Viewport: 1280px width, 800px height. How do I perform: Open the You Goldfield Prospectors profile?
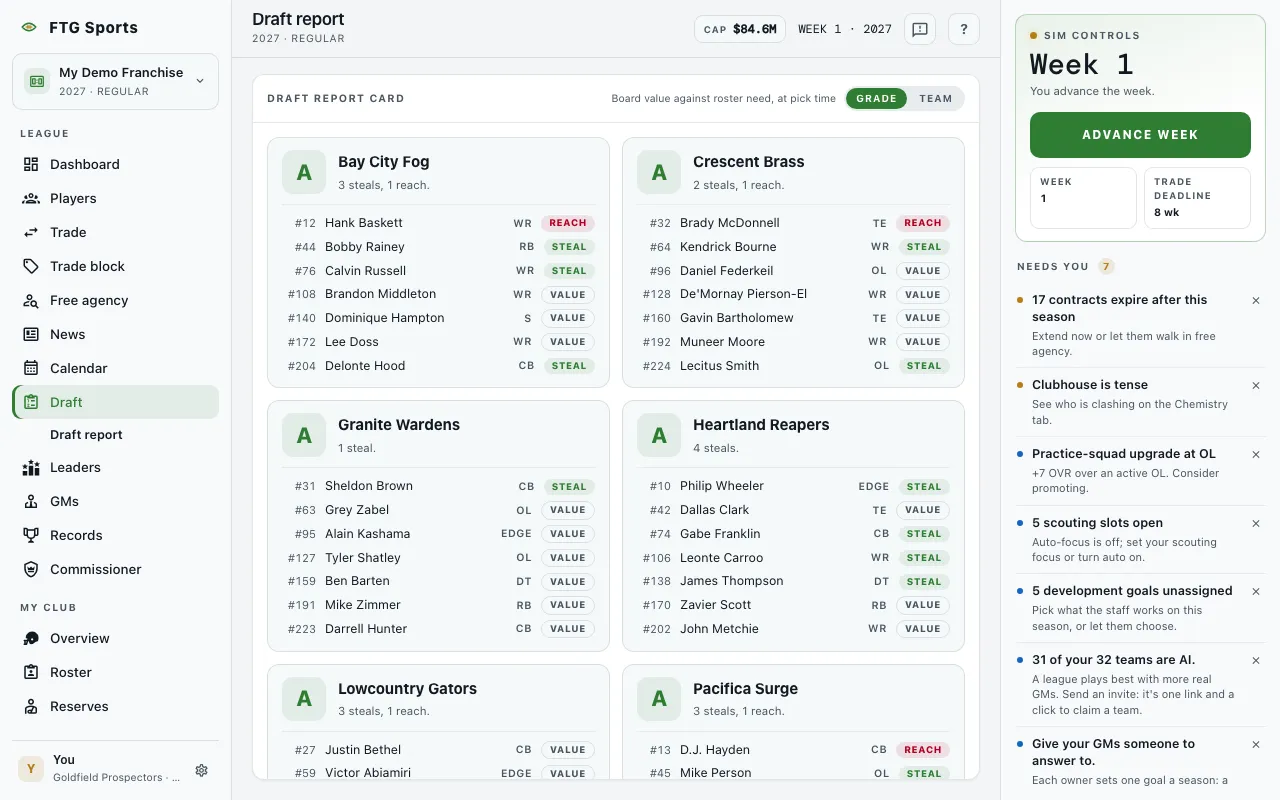100,768
